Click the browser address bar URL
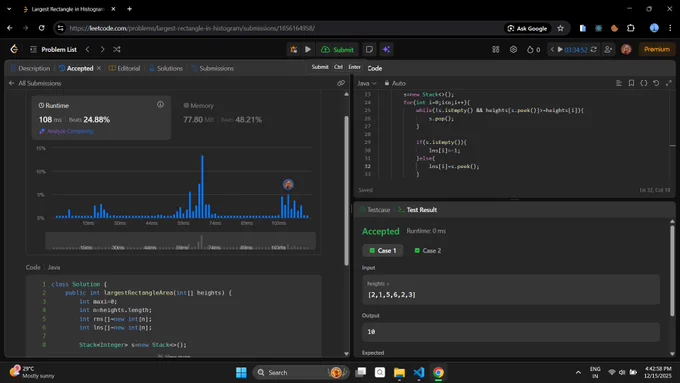680x383 pixels. click(192, 28)
